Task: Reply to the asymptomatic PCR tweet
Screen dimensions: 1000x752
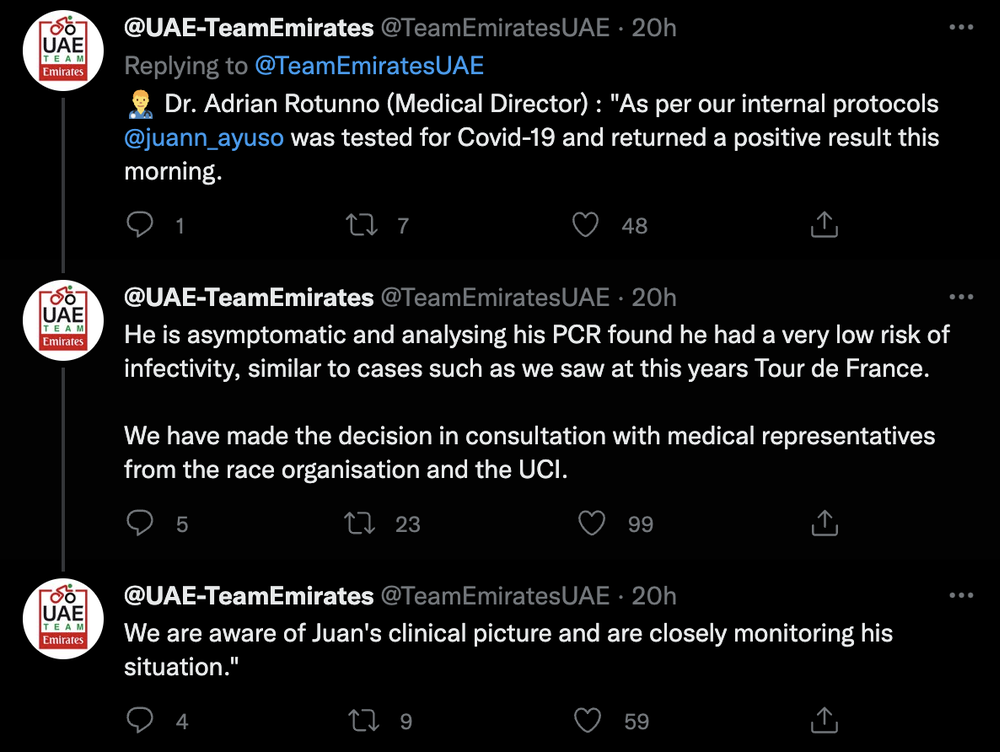Action: (140, 523)
